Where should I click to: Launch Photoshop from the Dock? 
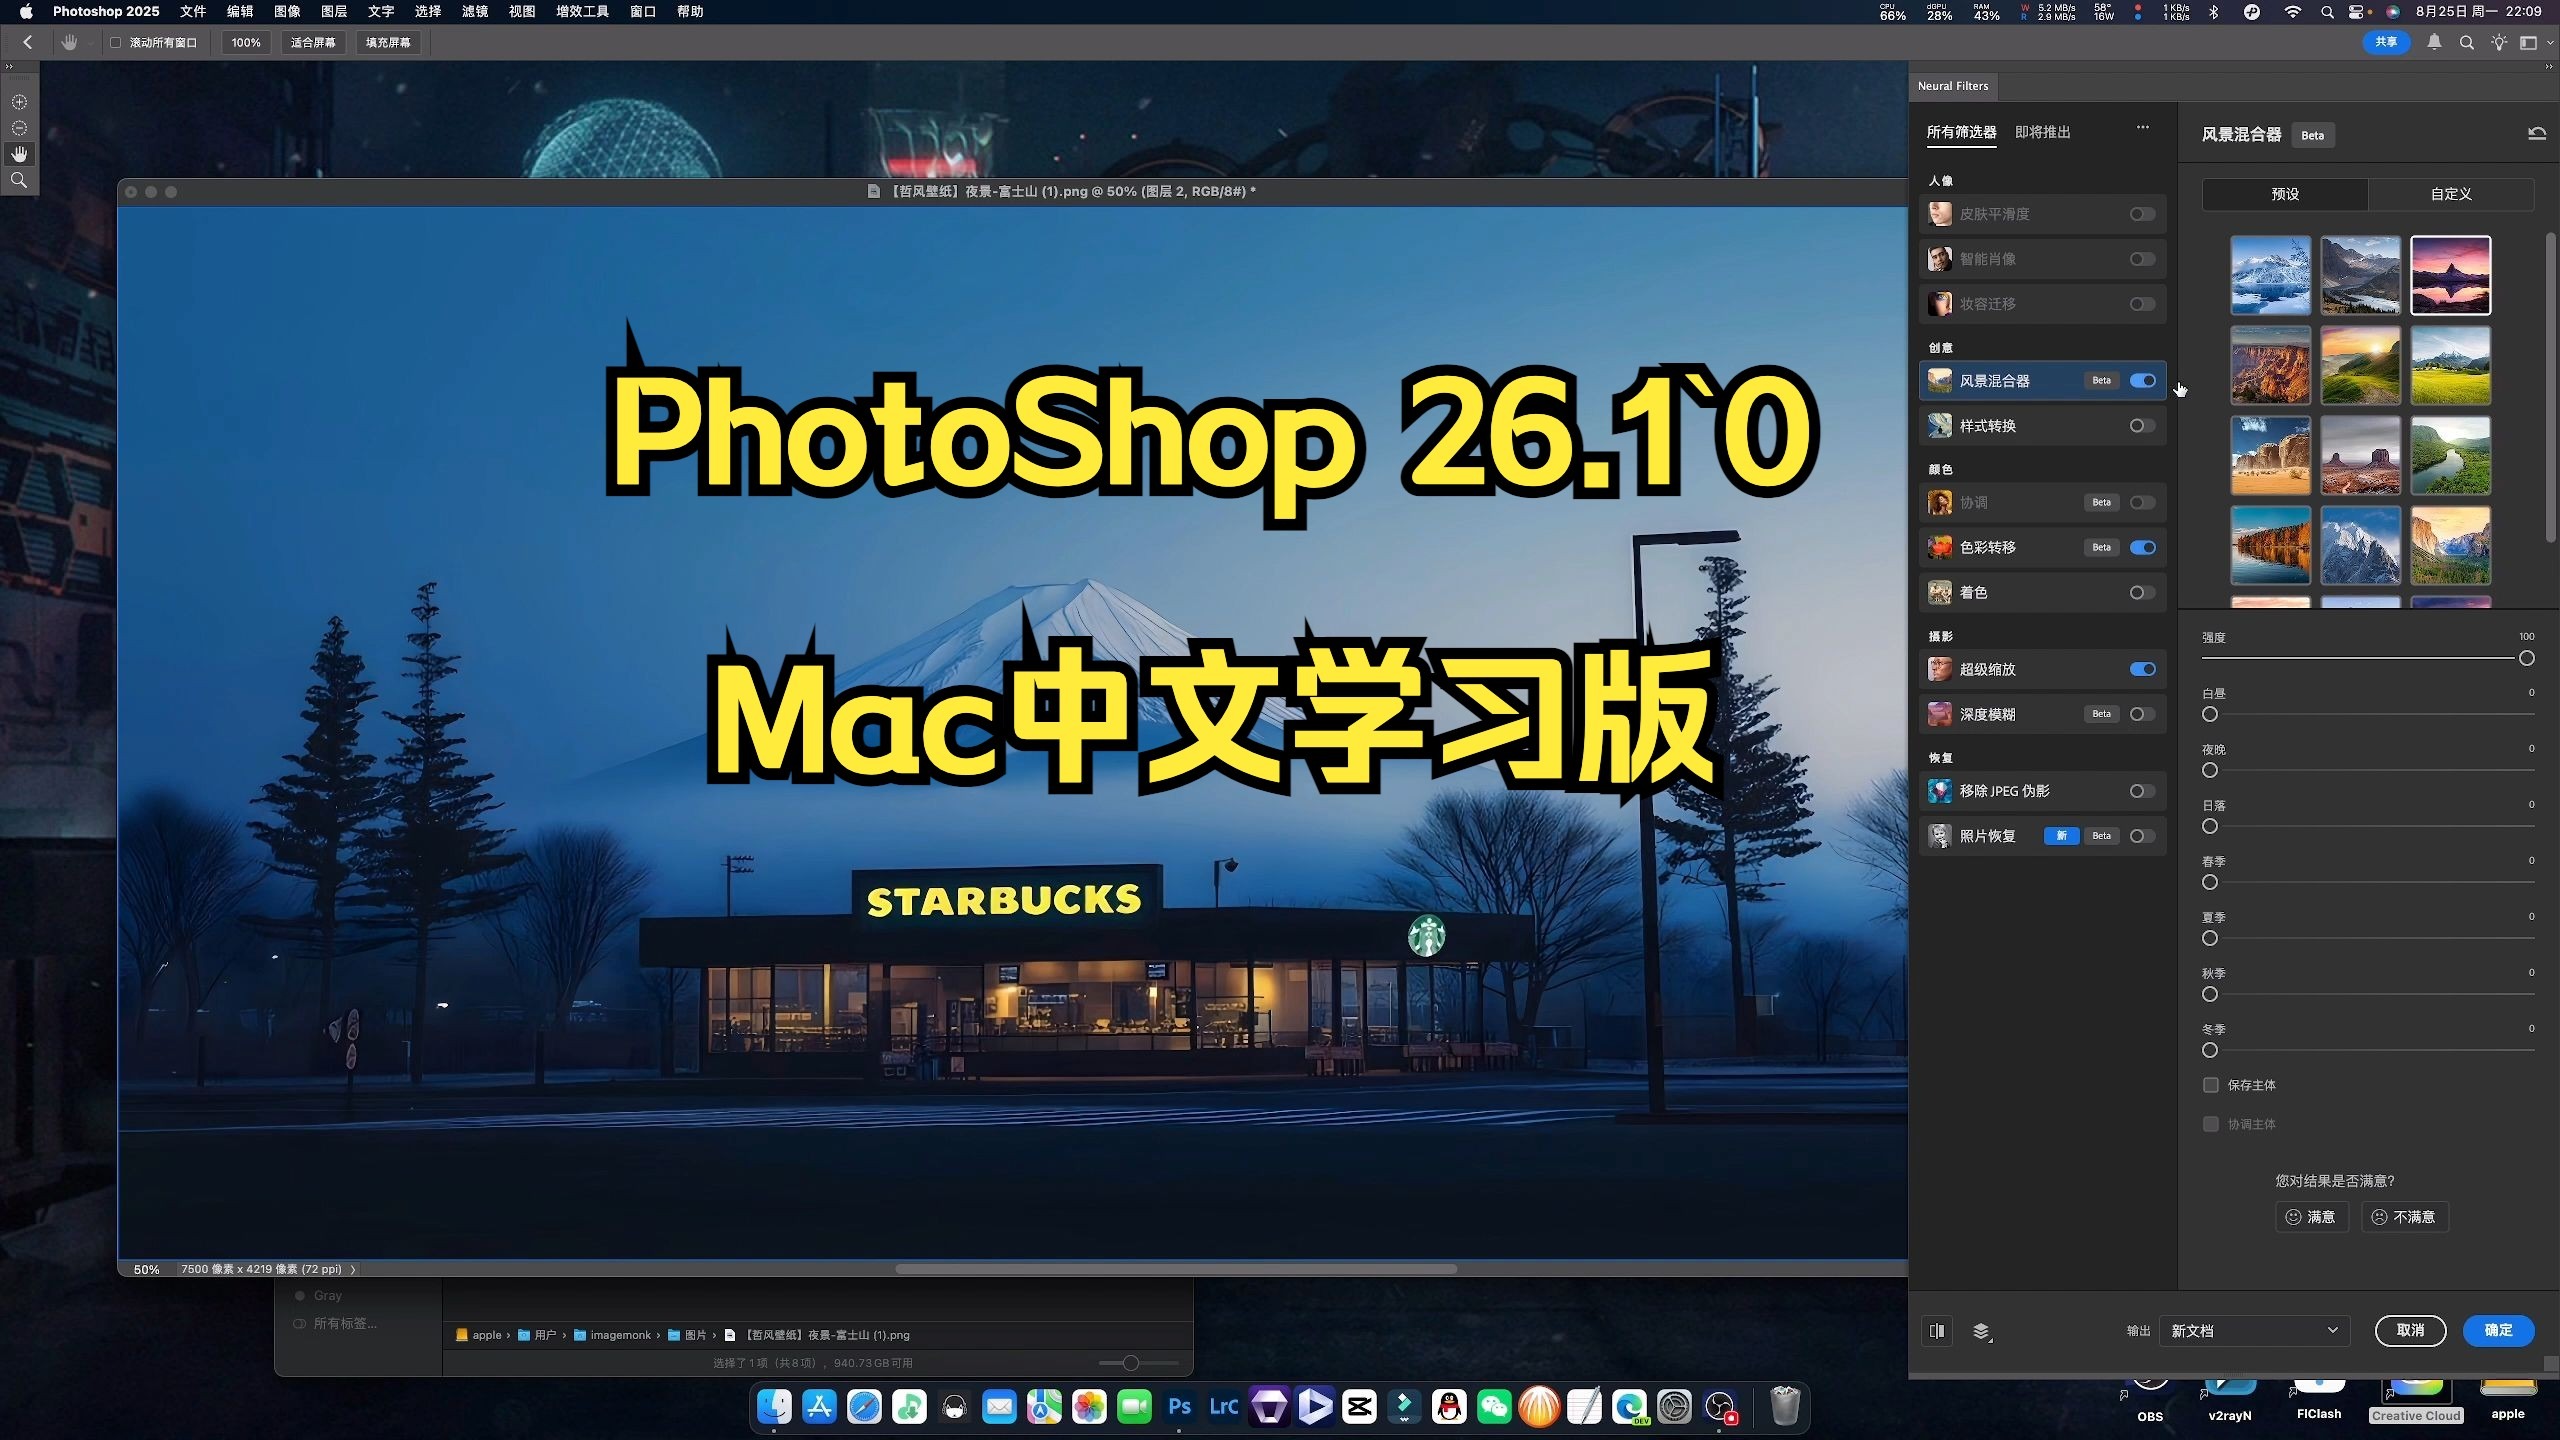pyautogui.click(x=1180, y=1407)
